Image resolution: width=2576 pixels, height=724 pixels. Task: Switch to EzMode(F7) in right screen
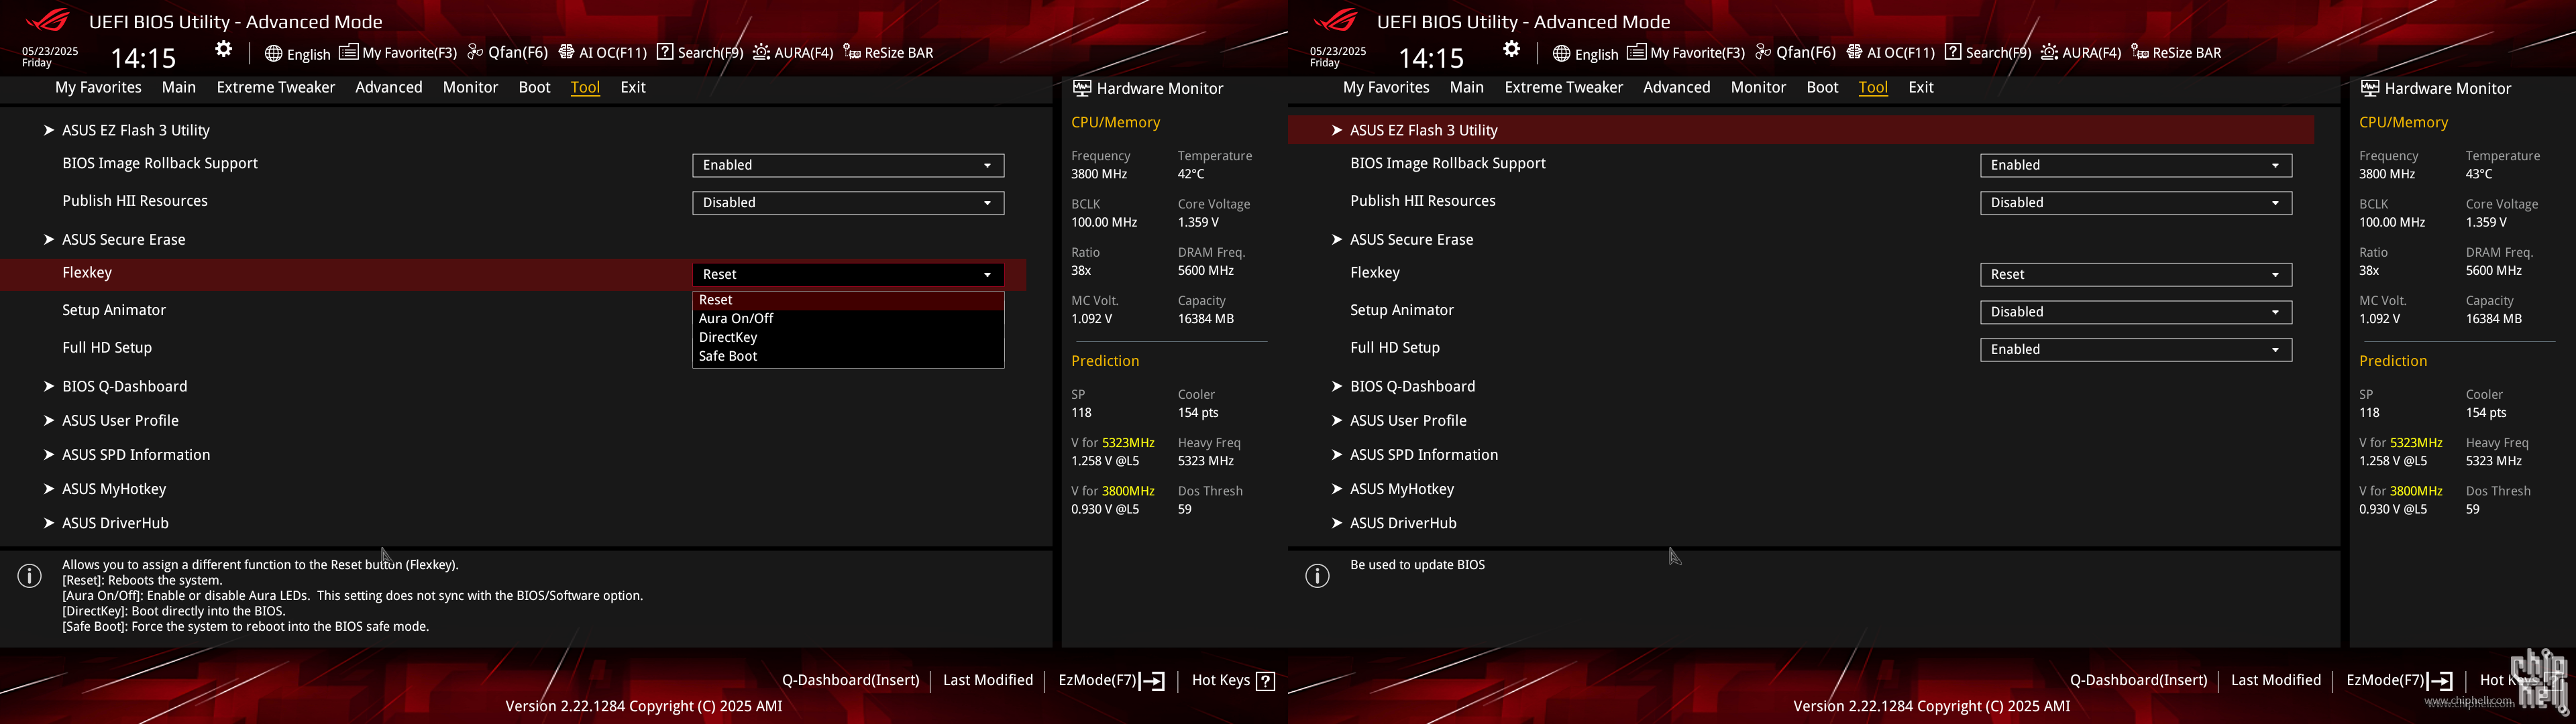coord(2399,680)
